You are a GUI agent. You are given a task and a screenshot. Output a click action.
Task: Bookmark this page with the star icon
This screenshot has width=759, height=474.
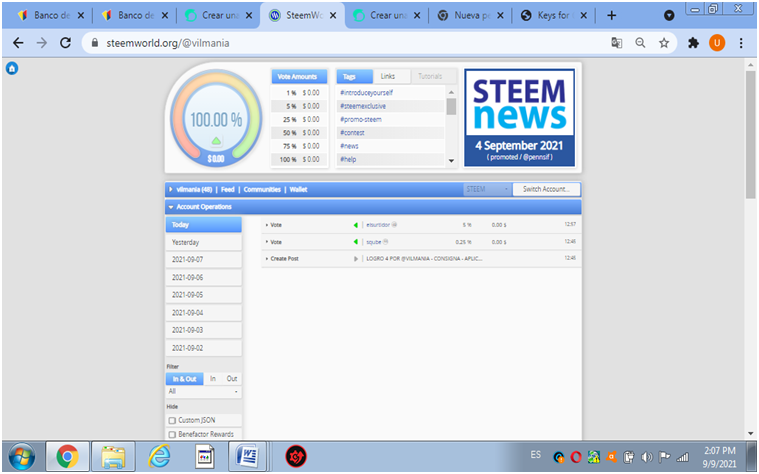(664, 43)
